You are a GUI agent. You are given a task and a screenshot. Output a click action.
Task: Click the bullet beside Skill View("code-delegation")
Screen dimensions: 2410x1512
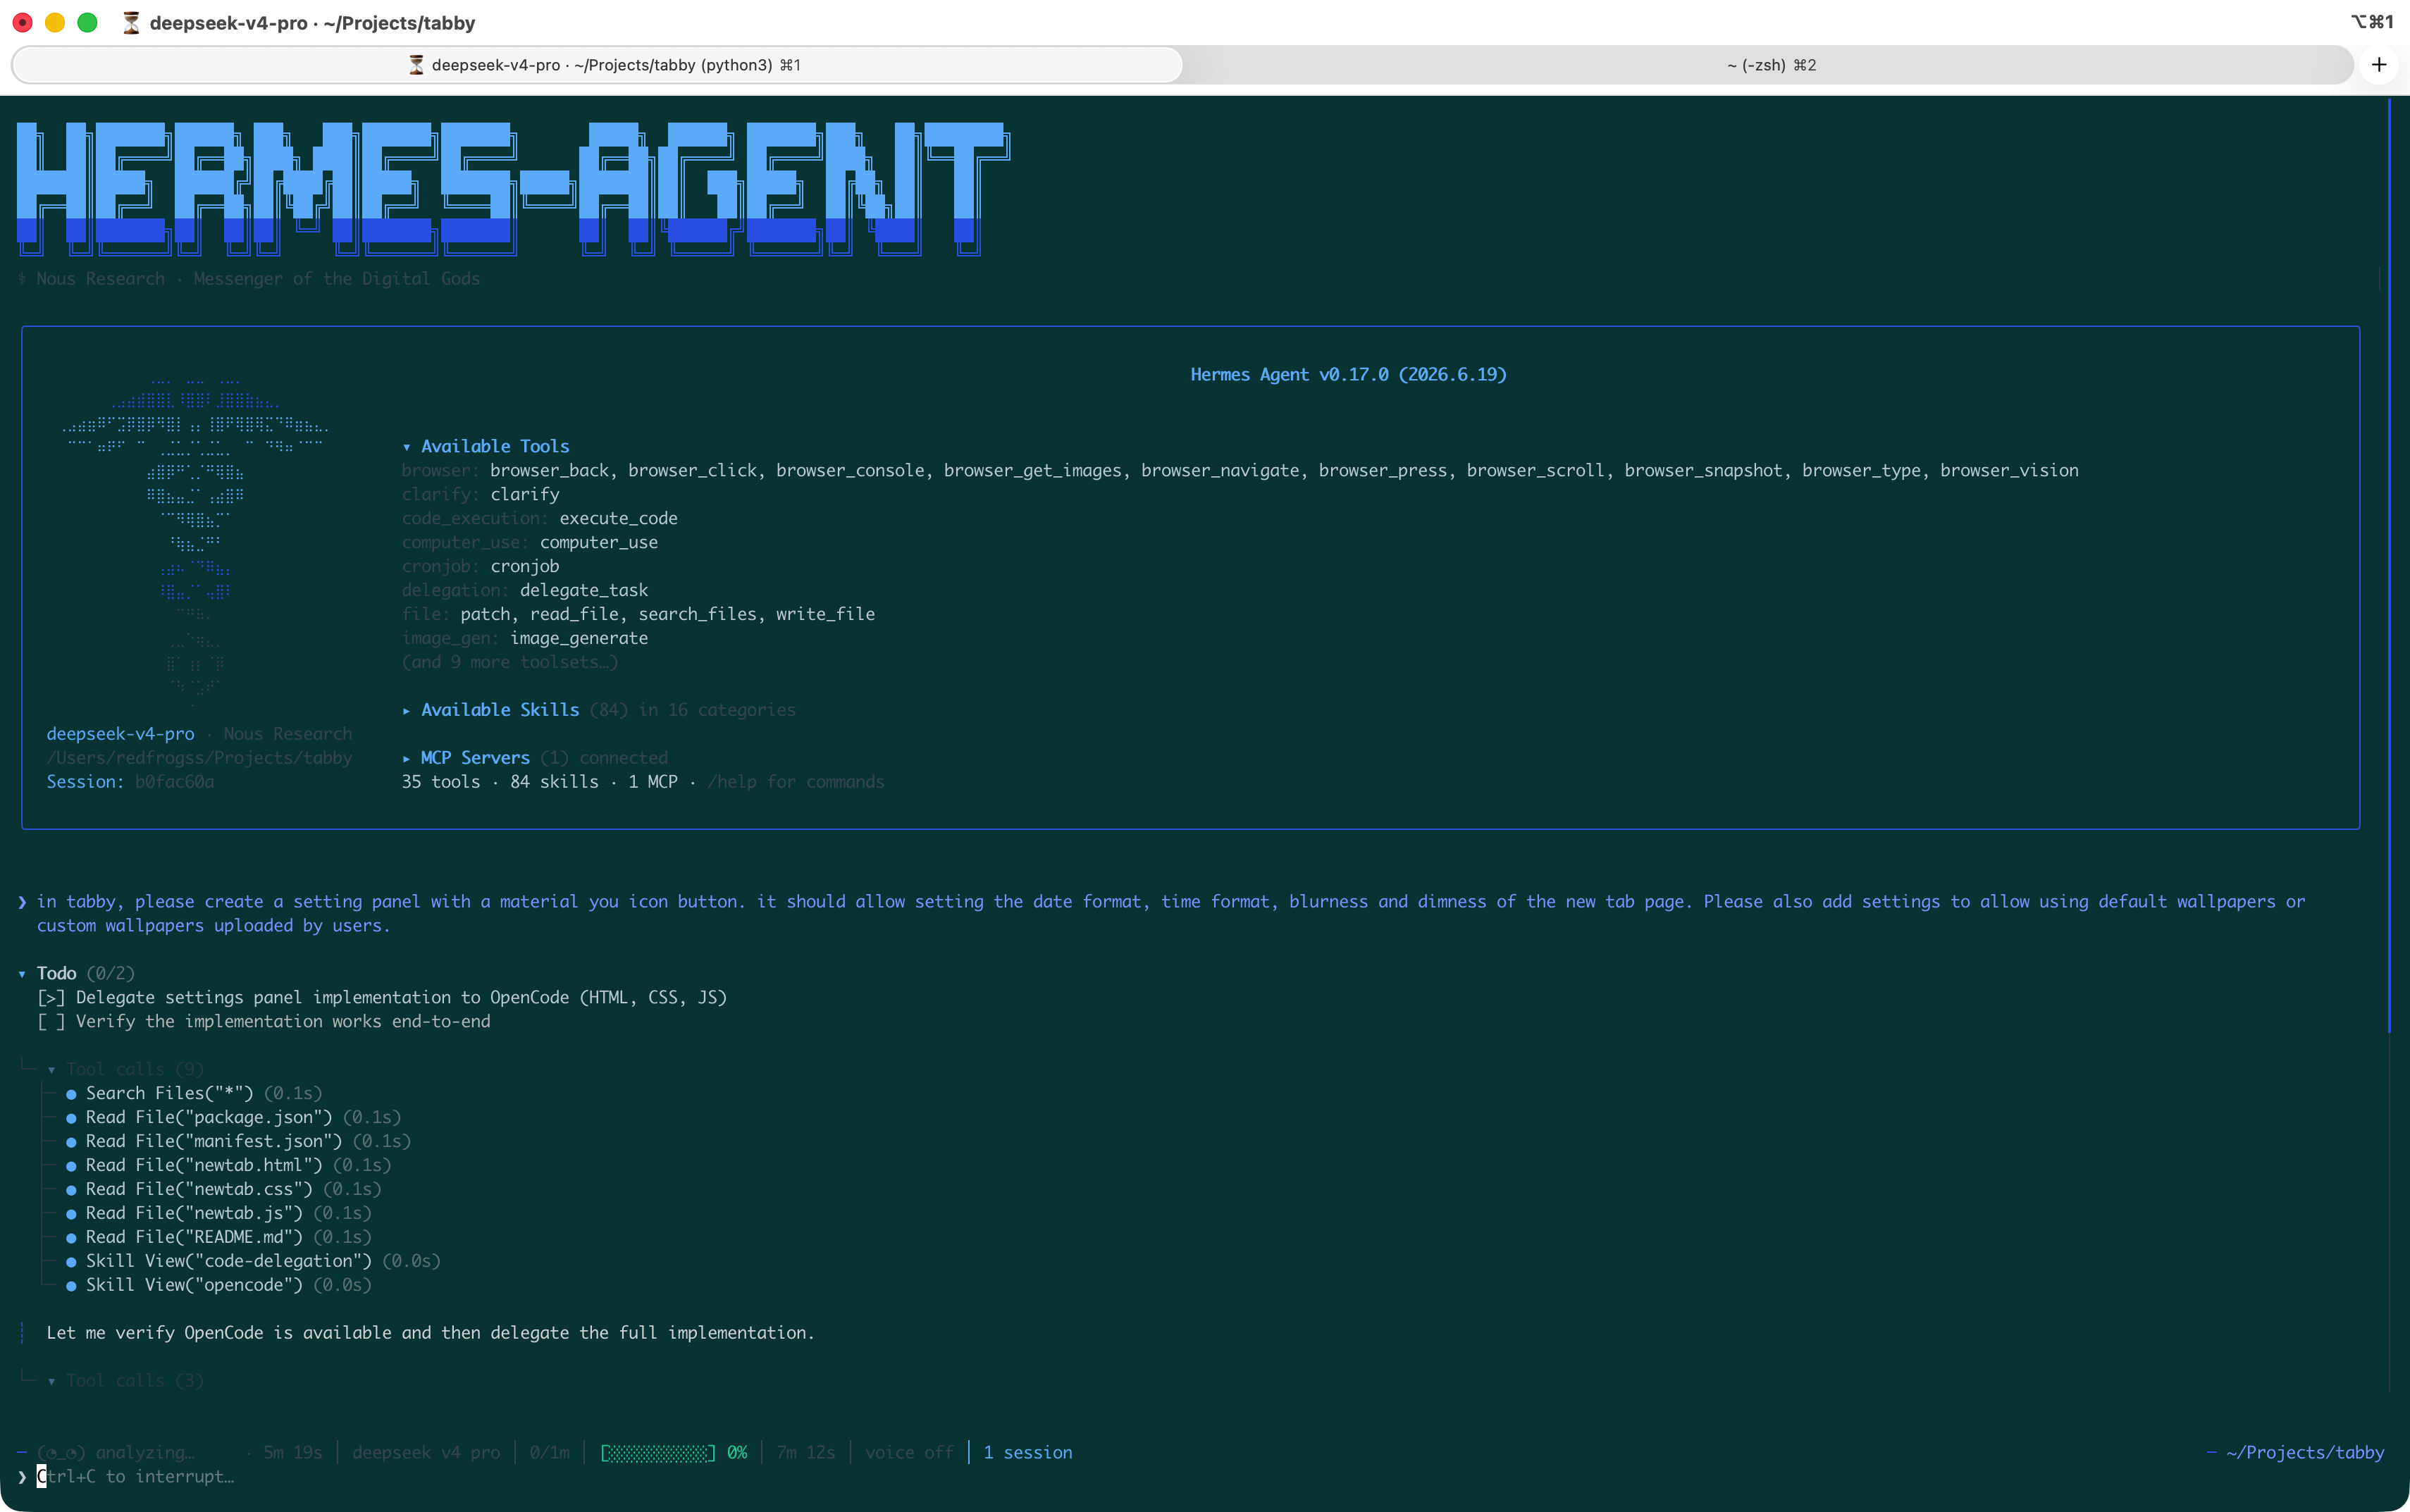tap(71, 1262)
